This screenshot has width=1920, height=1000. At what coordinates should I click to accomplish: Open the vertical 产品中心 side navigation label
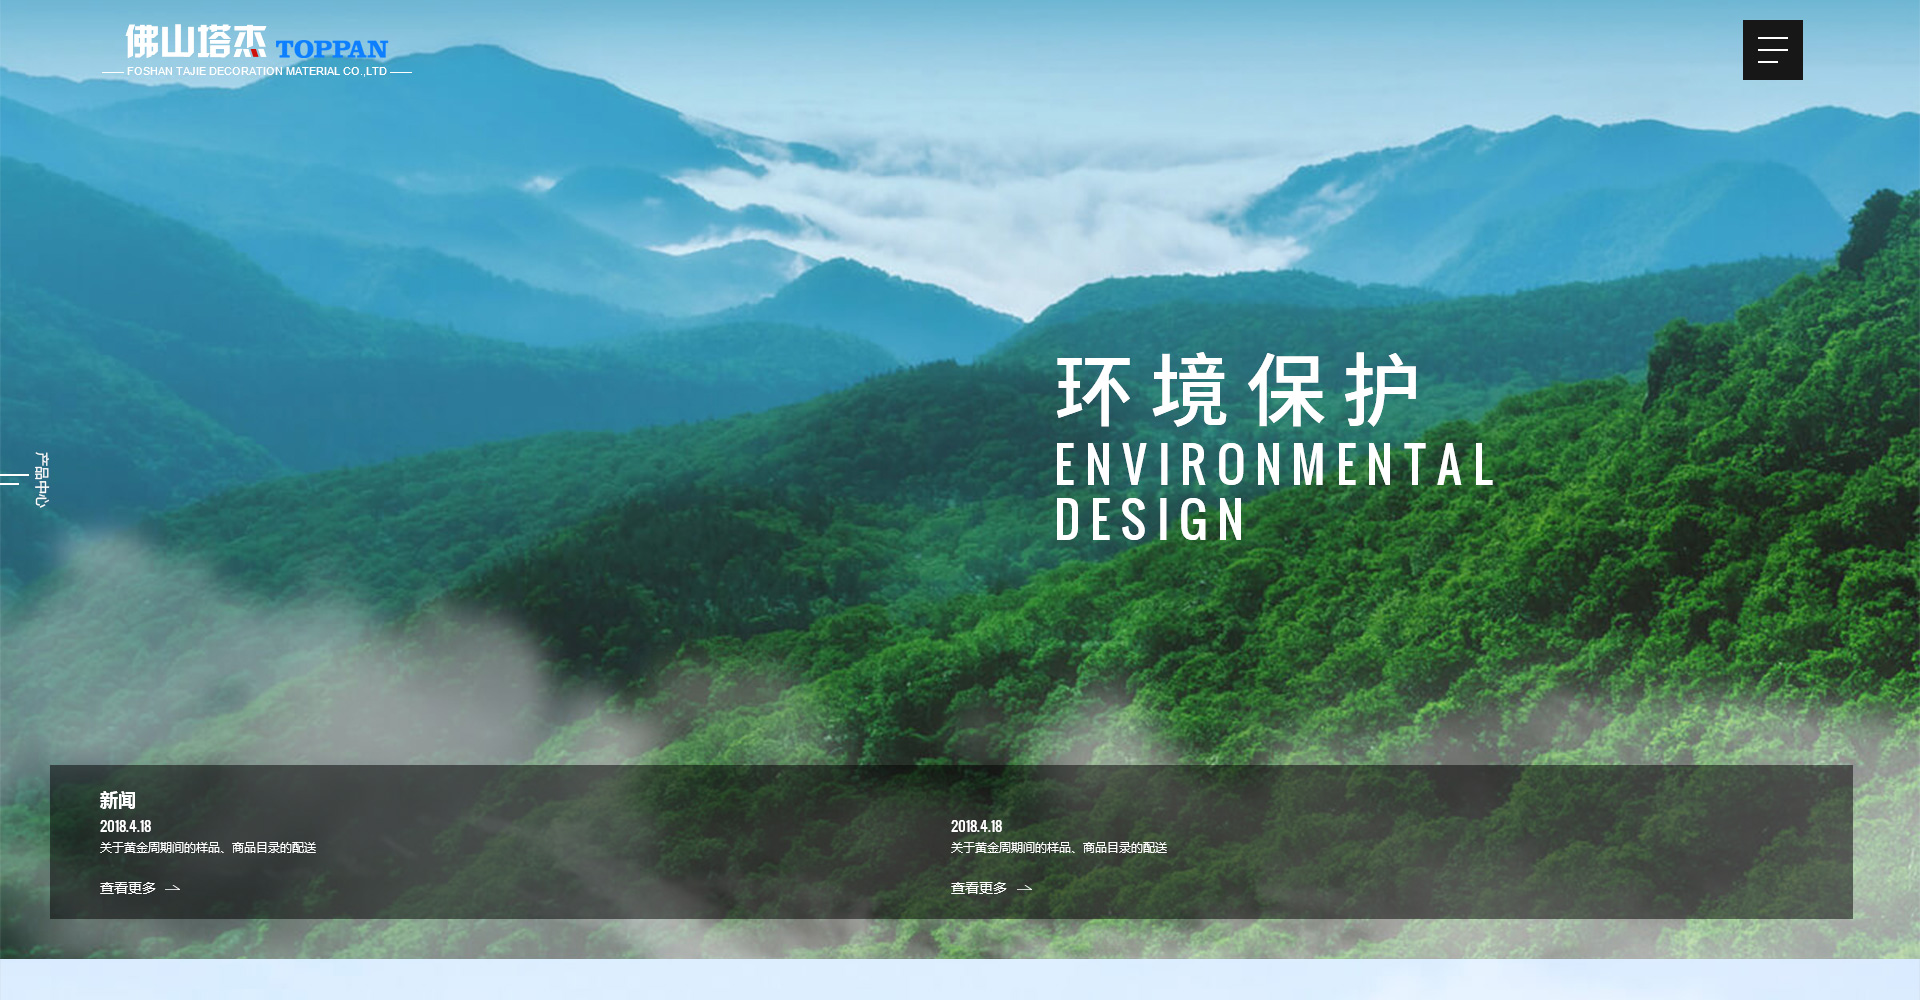pyautogui.click(x=41, y=479)
